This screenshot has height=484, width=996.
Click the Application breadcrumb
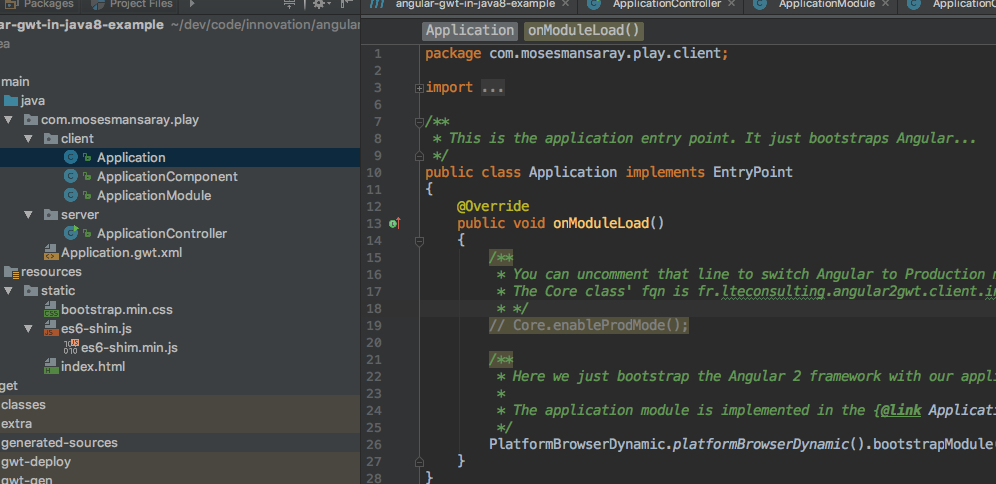[469, 31]
